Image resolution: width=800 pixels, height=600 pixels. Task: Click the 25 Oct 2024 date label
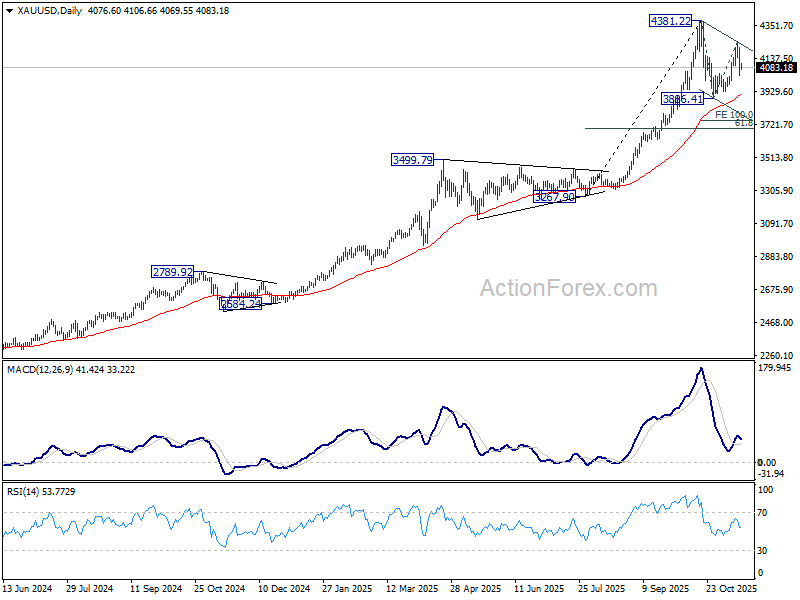click(219, 589)
